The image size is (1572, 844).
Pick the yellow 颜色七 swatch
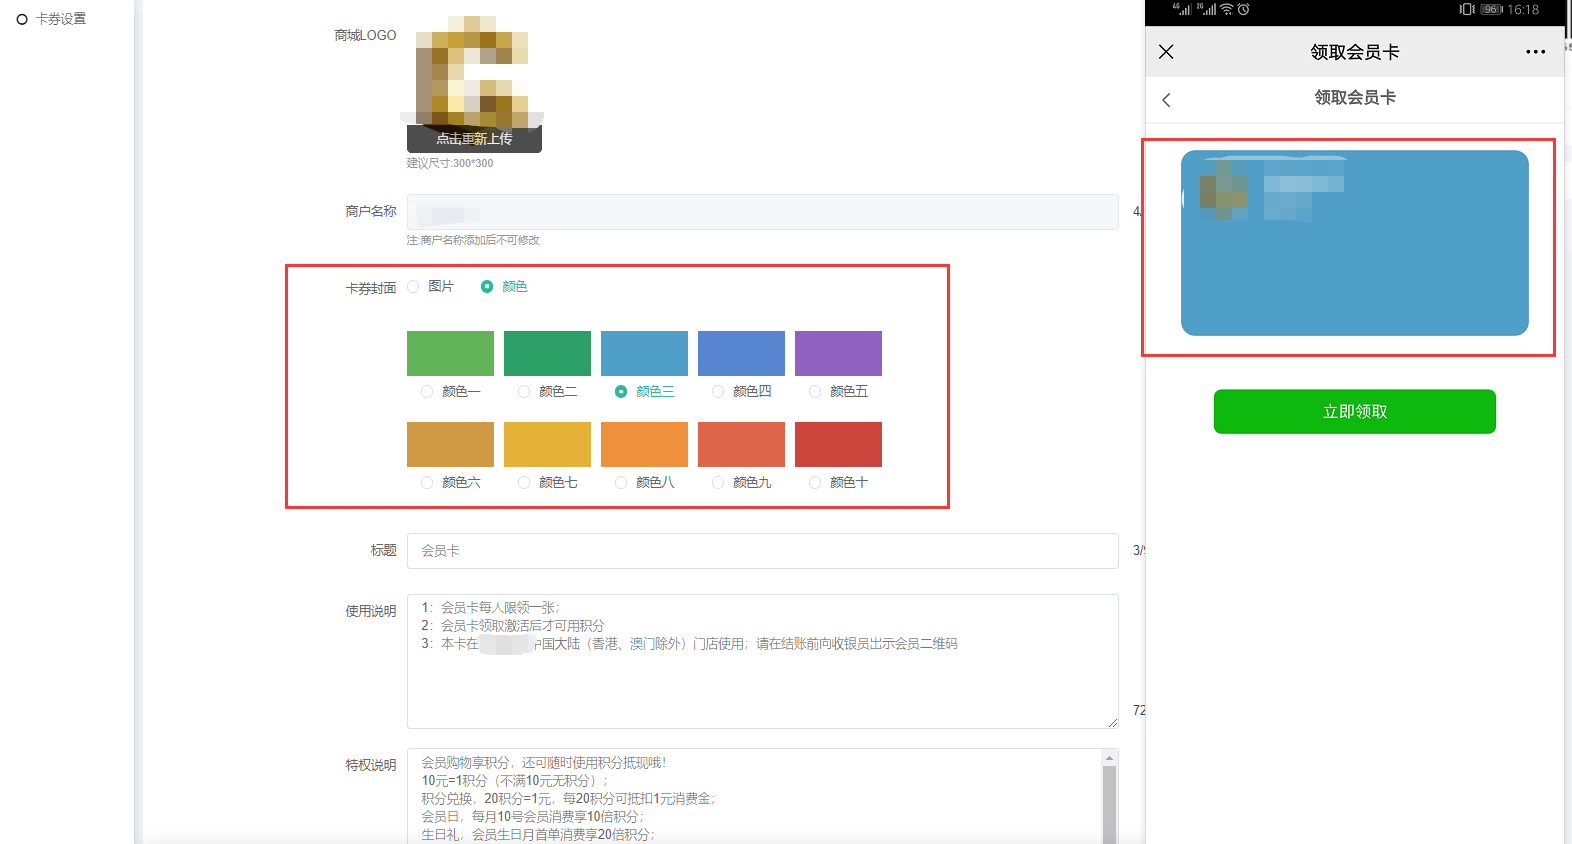[x=547, y=444]
